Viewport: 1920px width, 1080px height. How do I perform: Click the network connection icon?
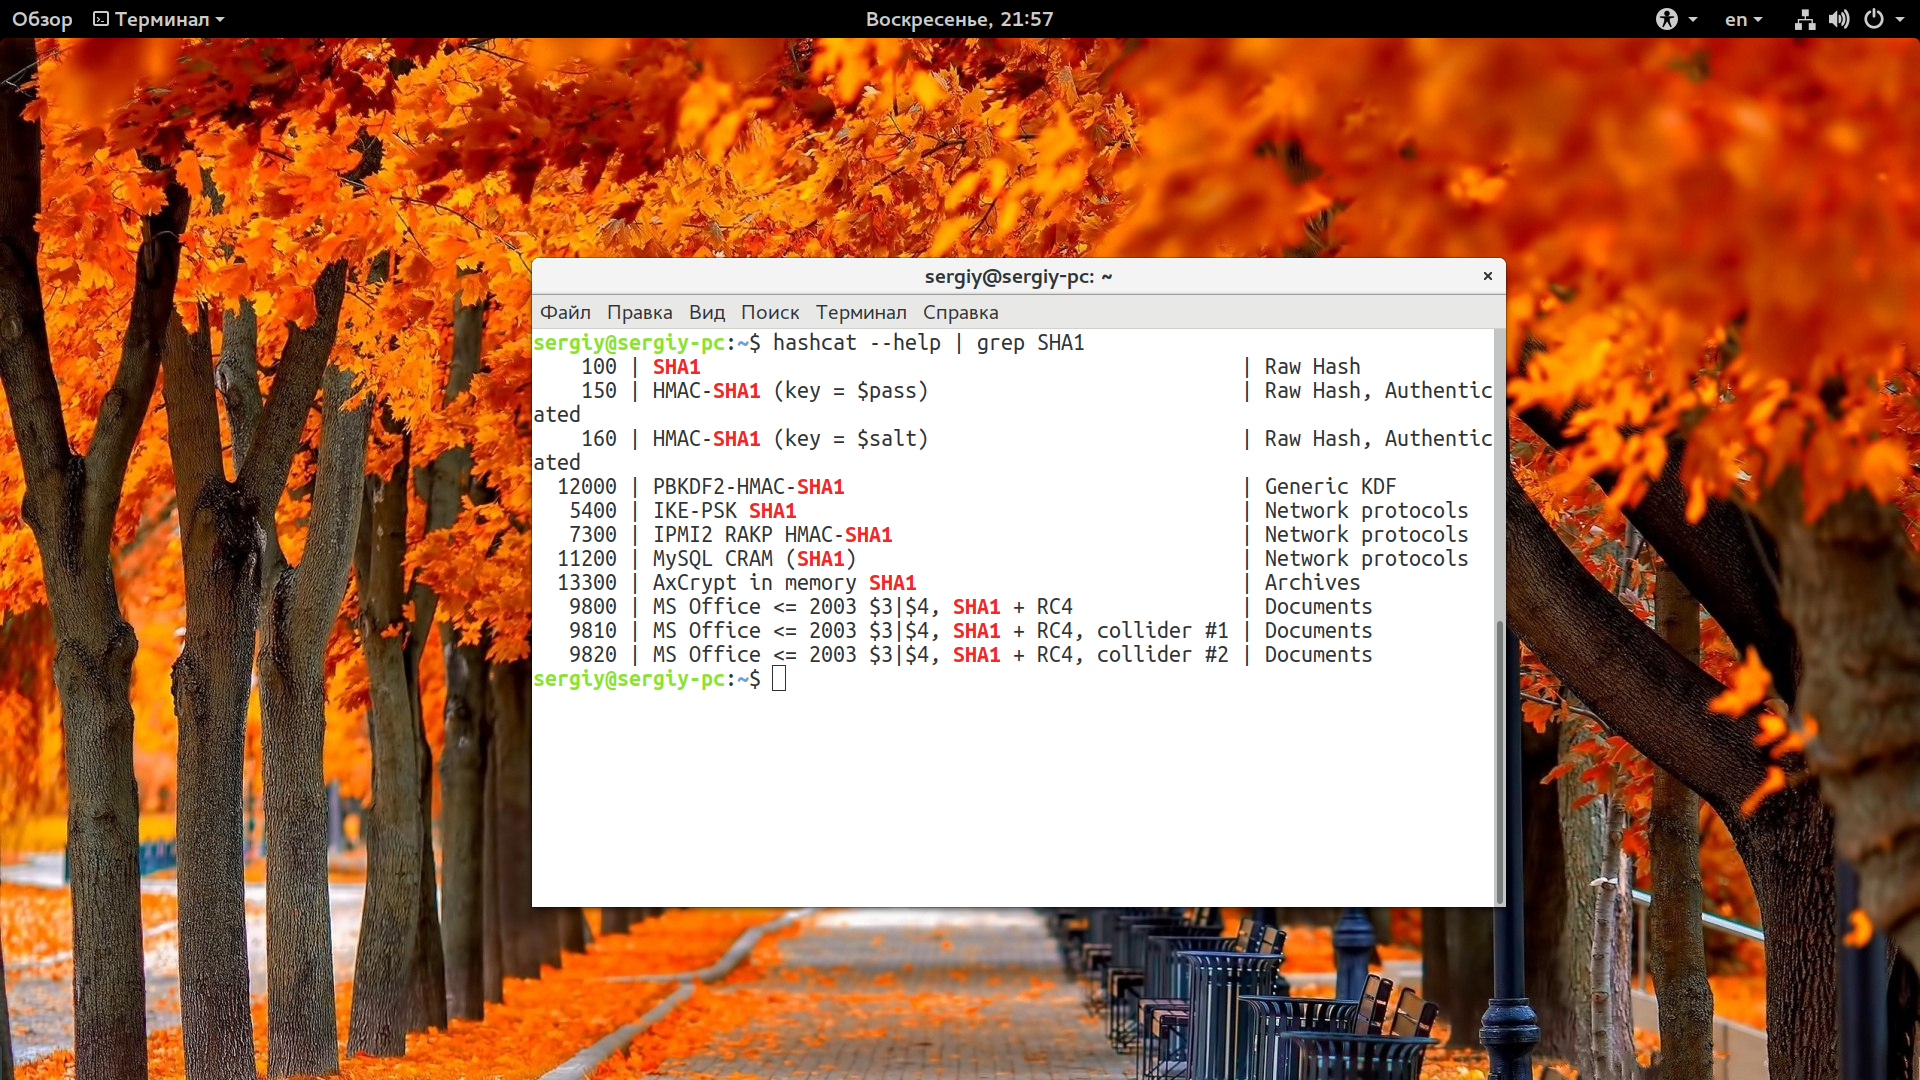pyautogui.click(x=1805, y=19)
